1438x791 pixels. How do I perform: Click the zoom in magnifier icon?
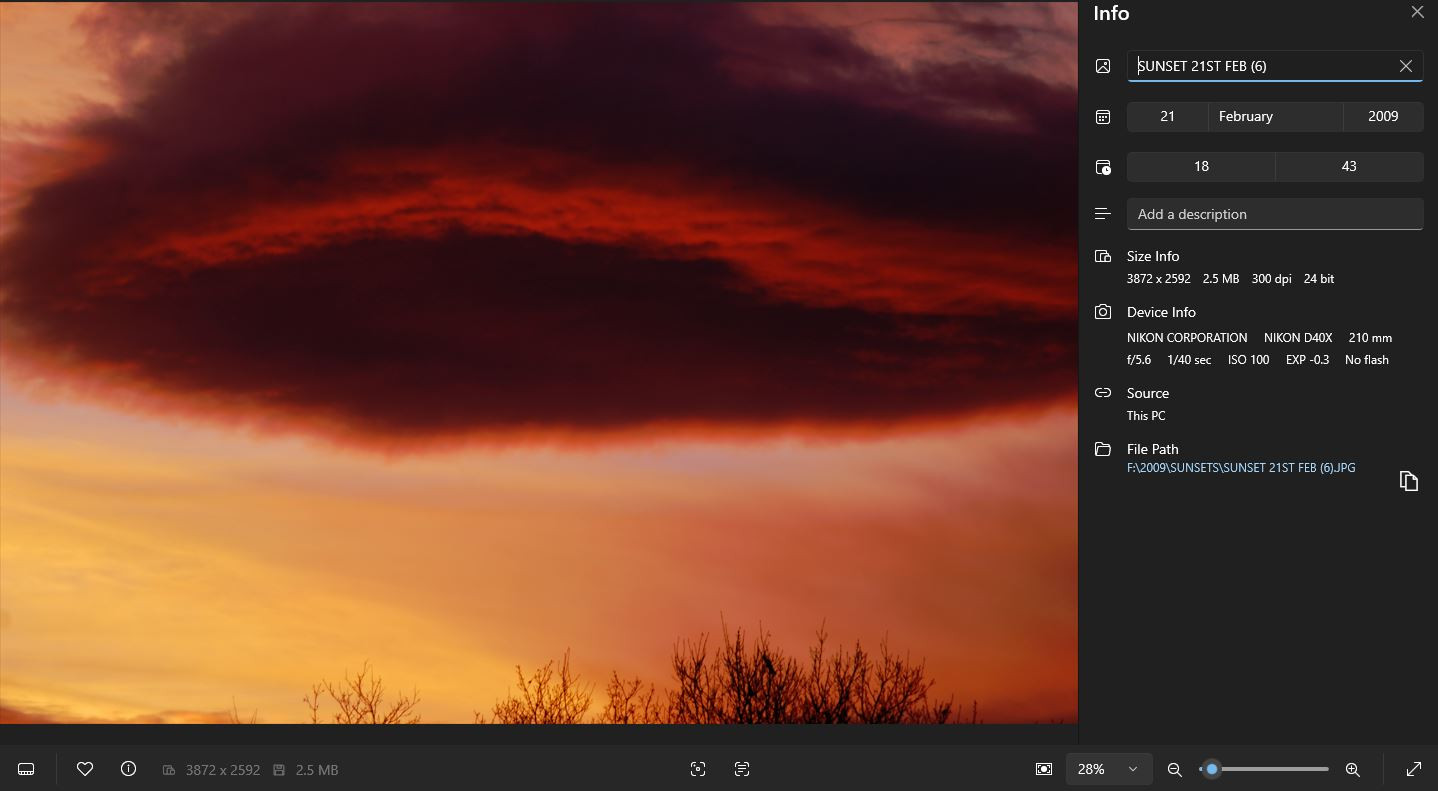[1352, 769]
